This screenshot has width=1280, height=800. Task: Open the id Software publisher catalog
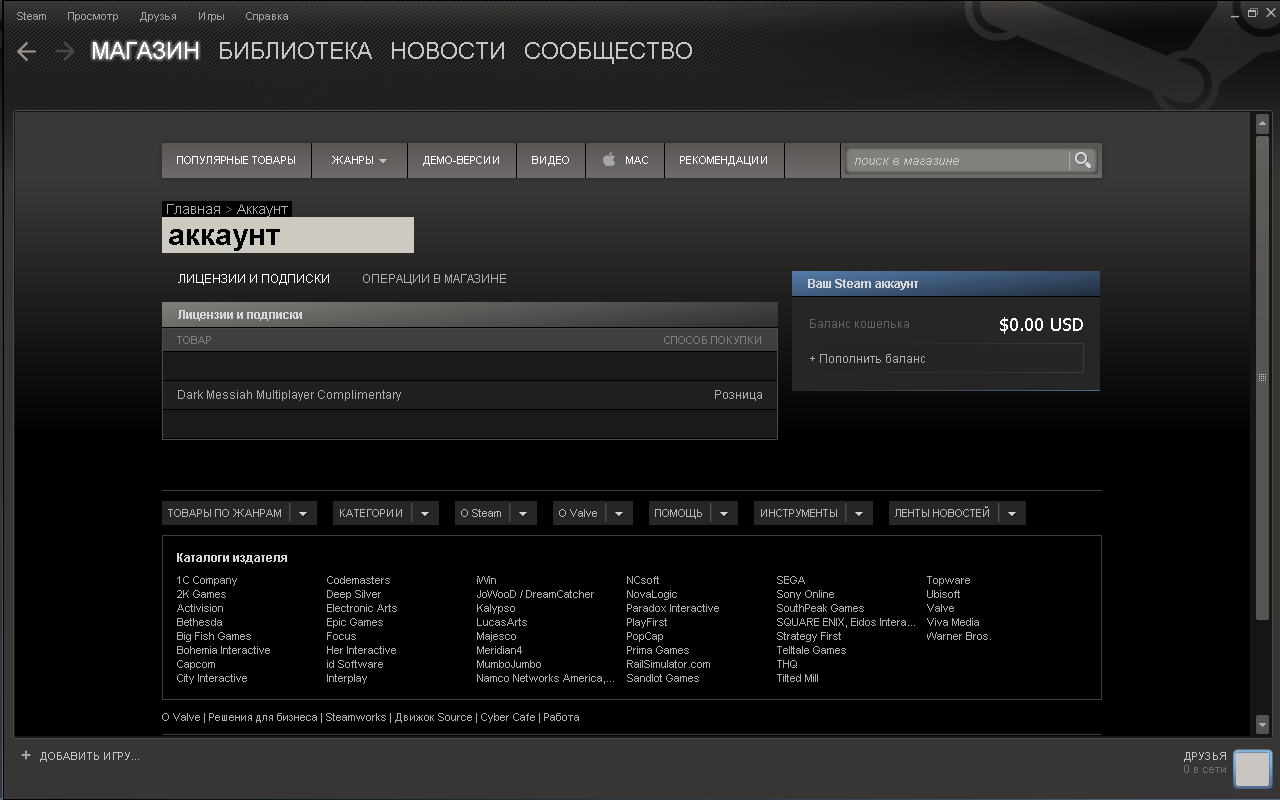pos(354,664)
